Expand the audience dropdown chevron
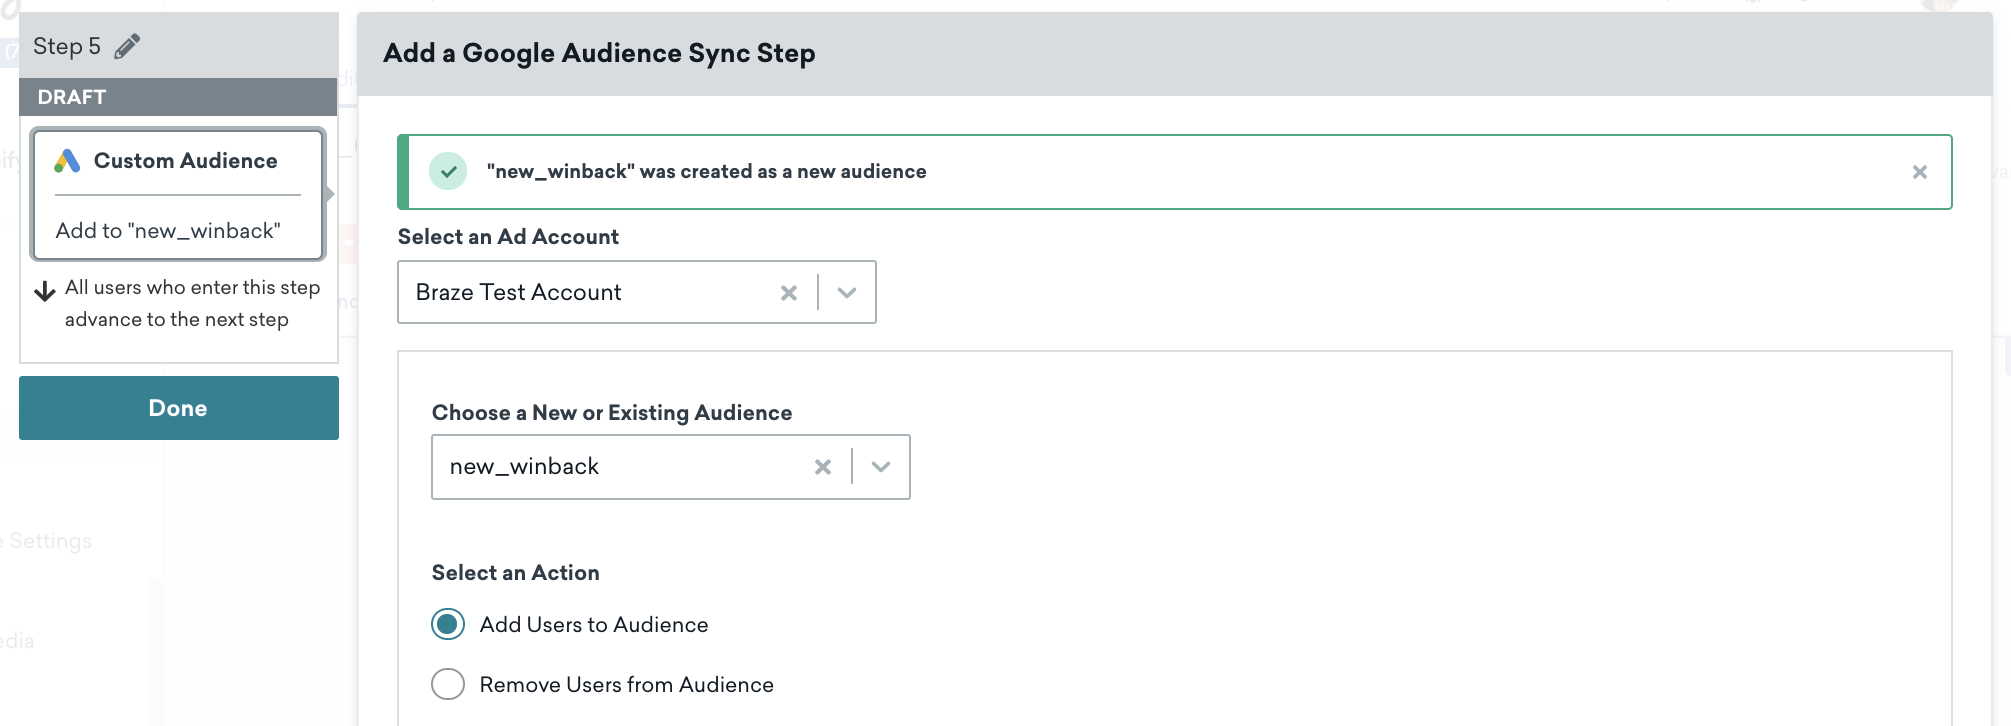The height and width of the screenshot is (726, 2011). pos(881,467)
